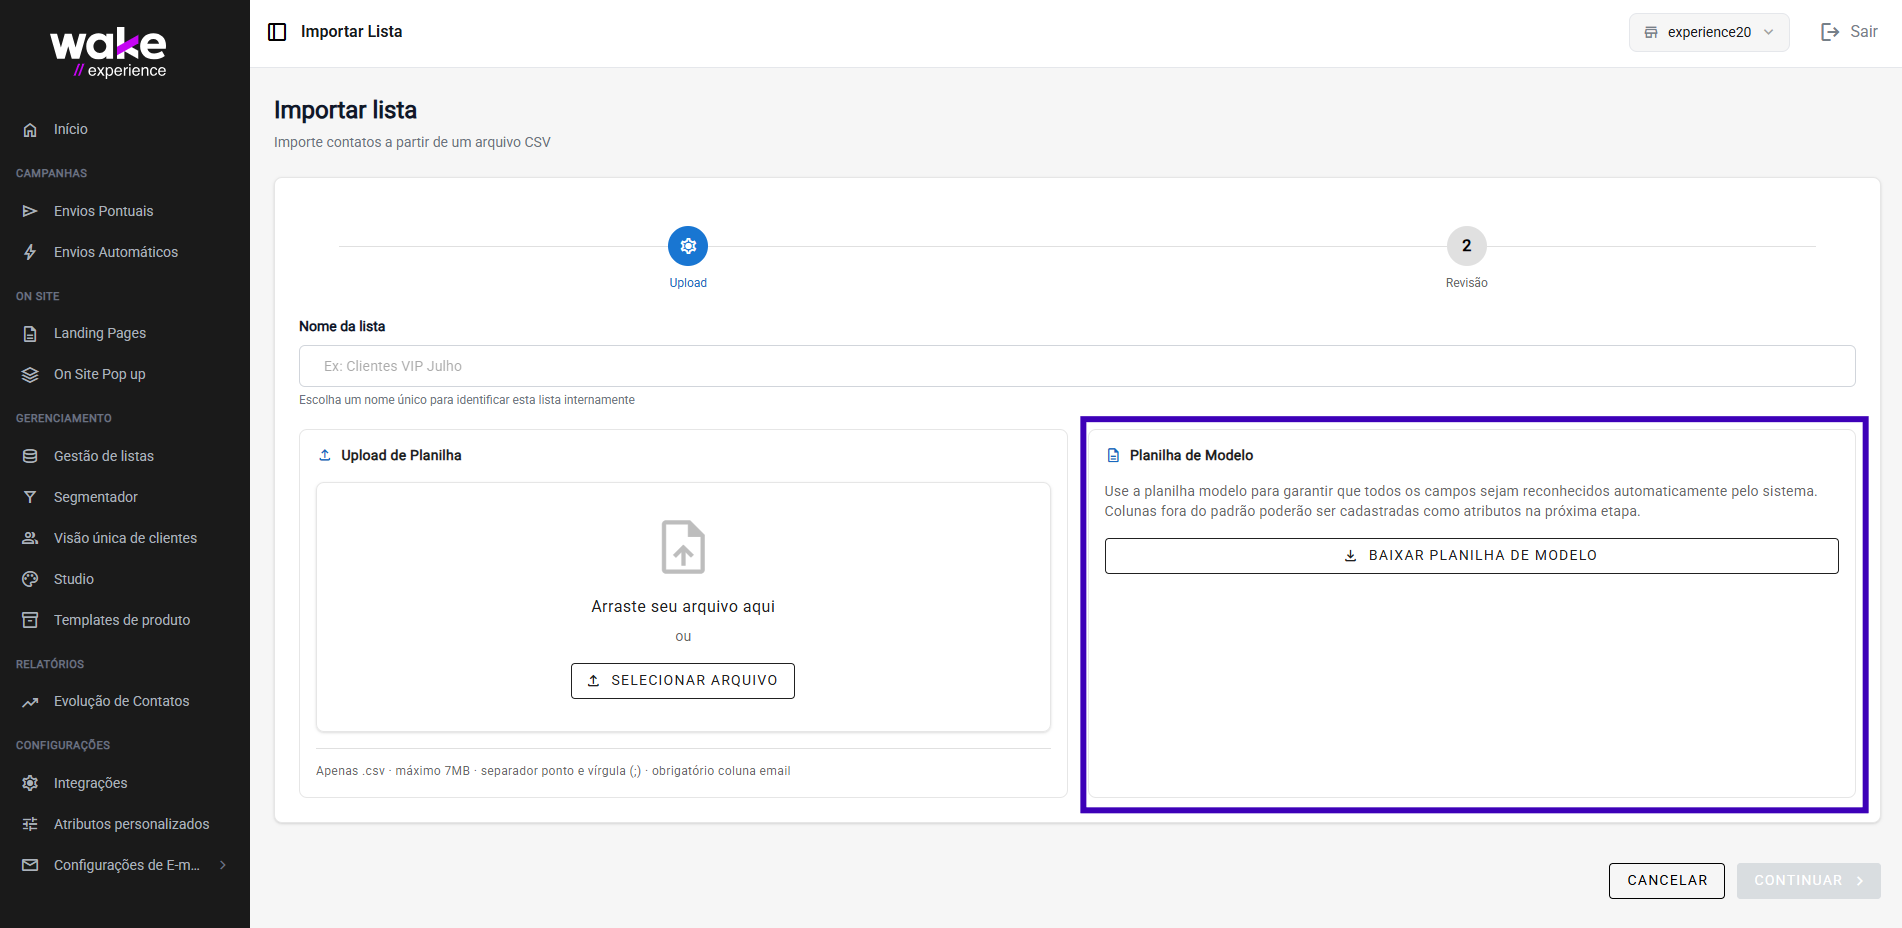Image resolution: width=1902 pixels, height=928 pixels.
Task: Click the Sair logout icon
Action: pos(1830,32)
